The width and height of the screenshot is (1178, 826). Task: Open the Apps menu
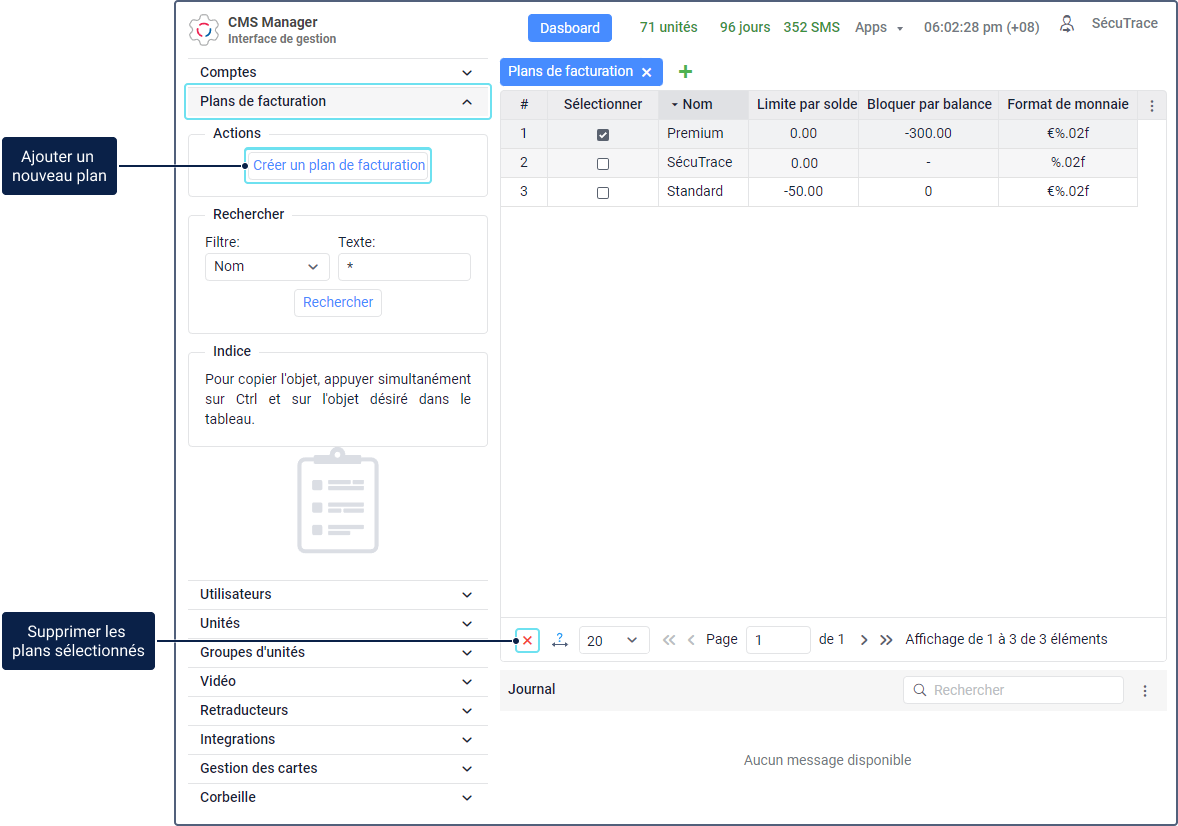point(878,28)
